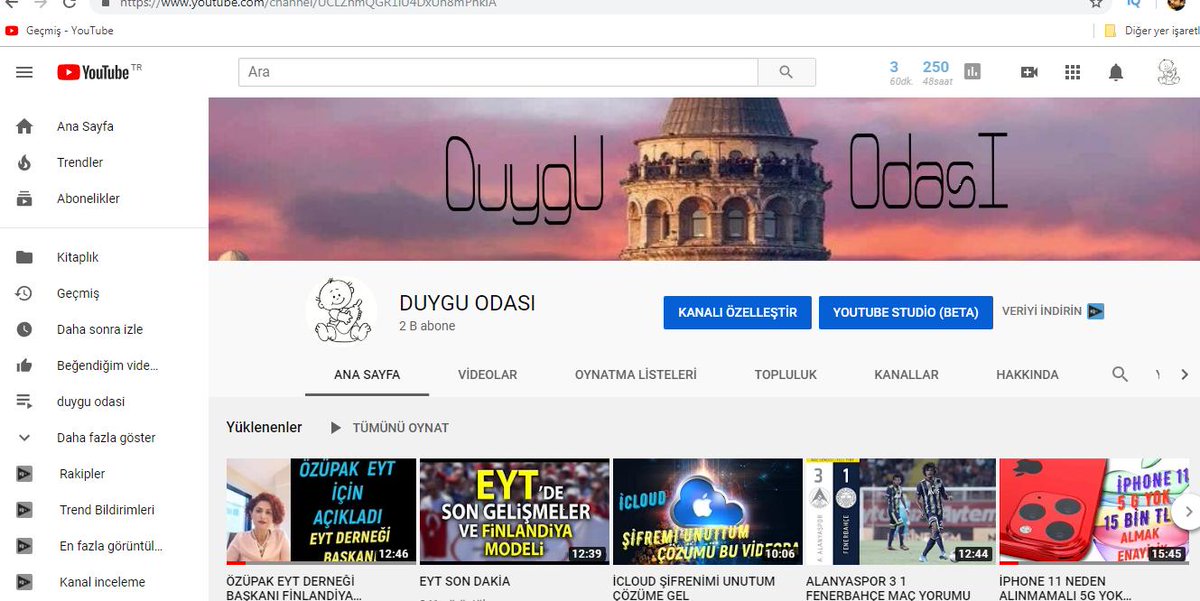1200x601 pixels.
Task: Switch to HAKKINDA tab
Action: [1027, 375]
